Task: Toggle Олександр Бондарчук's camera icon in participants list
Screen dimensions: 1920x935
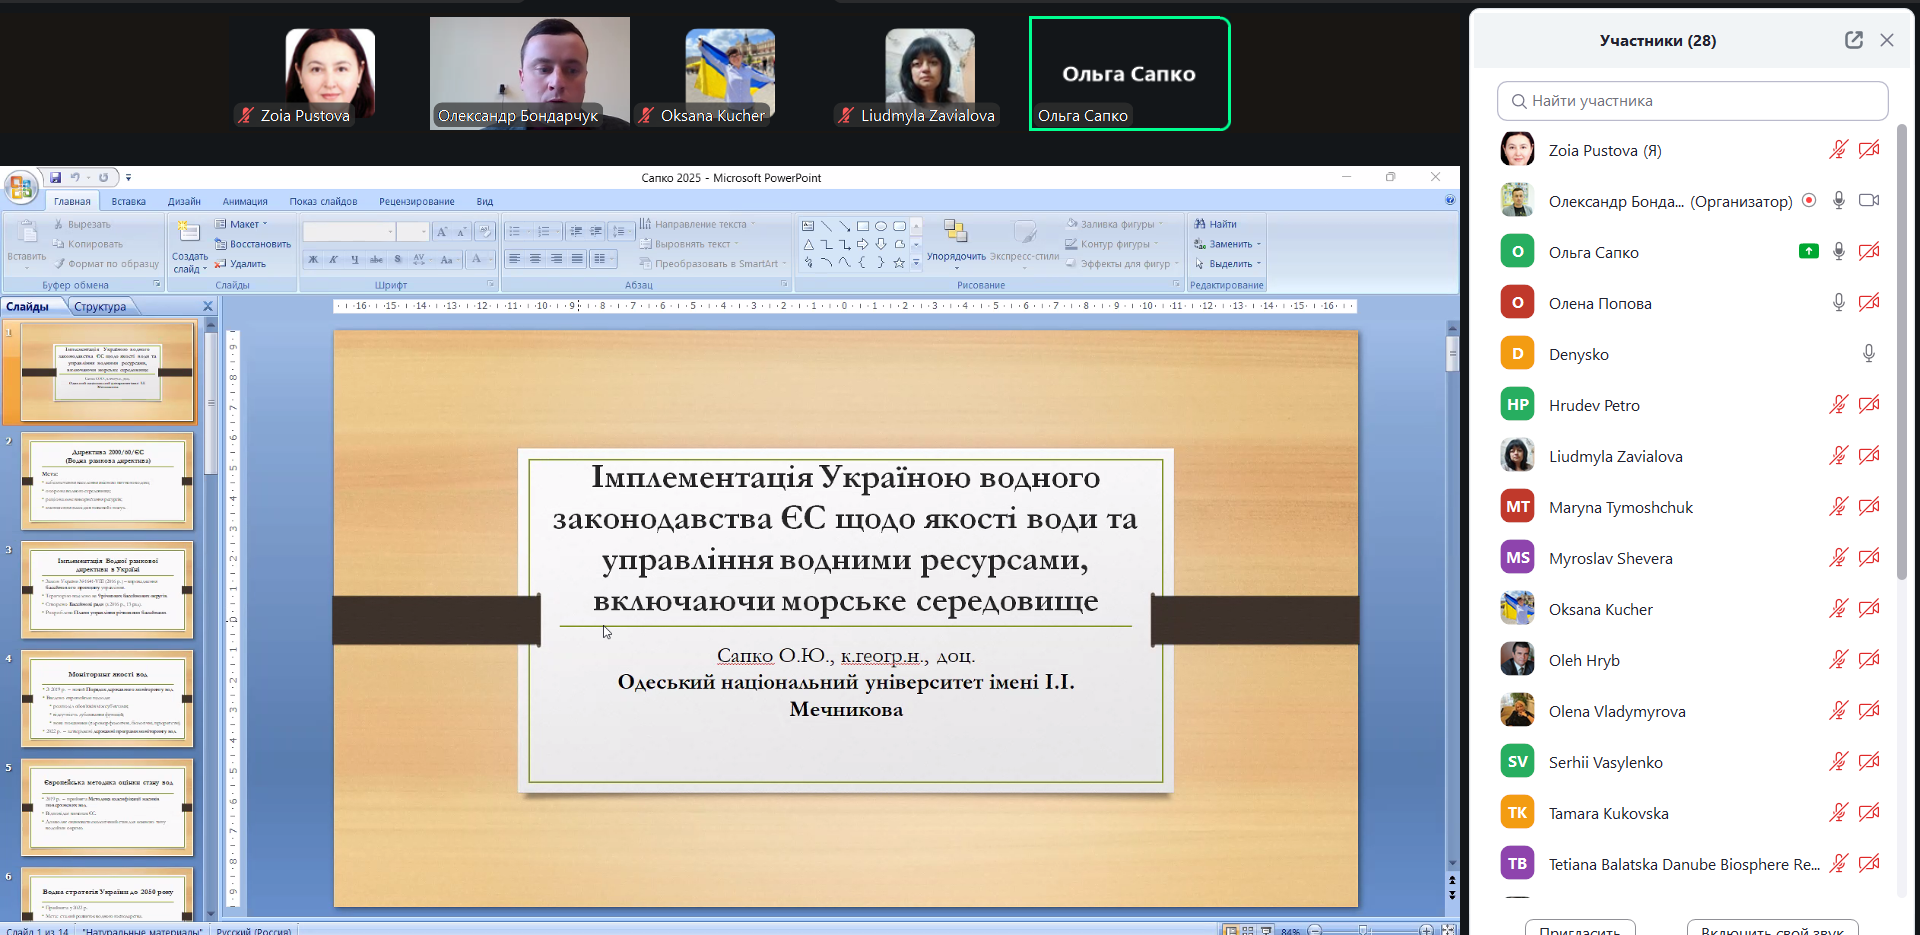Action: pyautogui.click(x=1868, y=201)
